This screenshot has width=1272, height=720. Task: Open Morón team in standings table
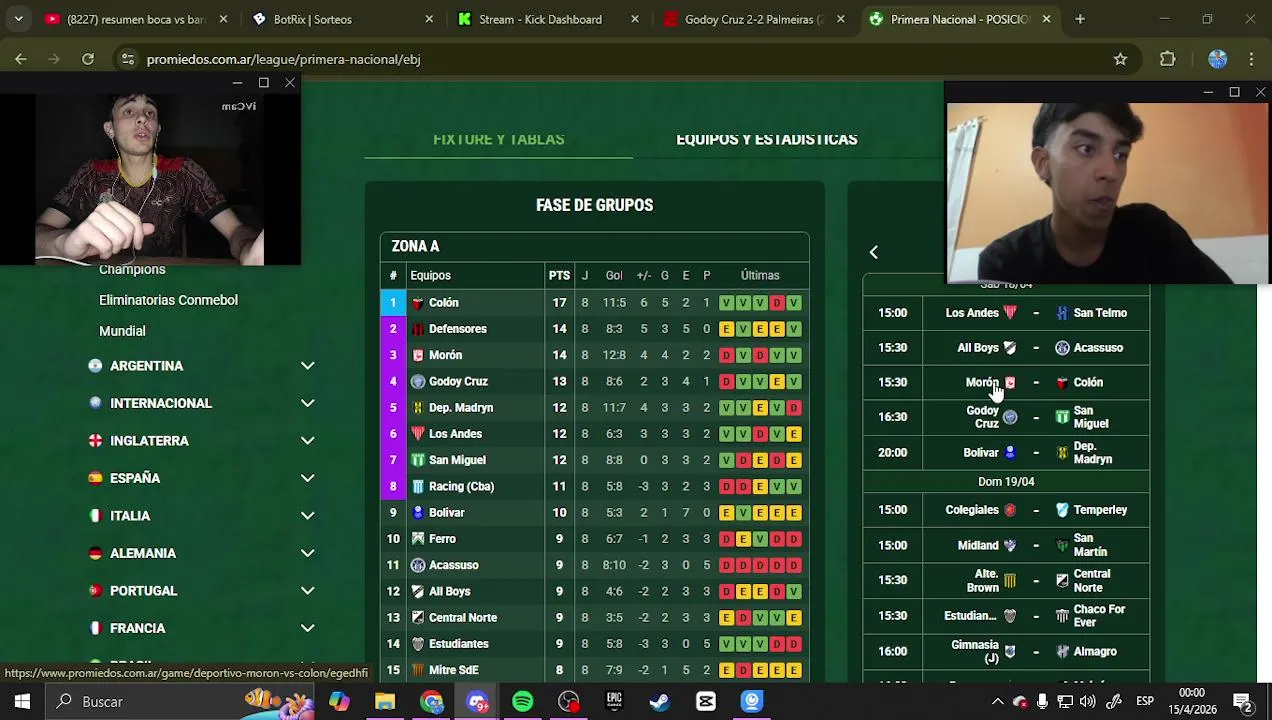pos(445,355)
